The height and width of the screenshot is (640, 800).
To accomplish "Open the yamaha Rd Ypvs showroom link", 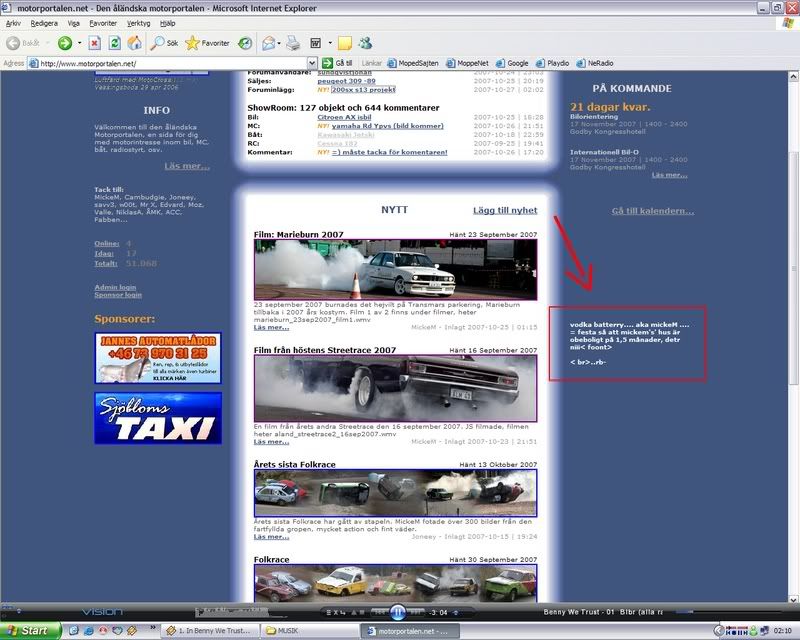I will click(388, 126).
